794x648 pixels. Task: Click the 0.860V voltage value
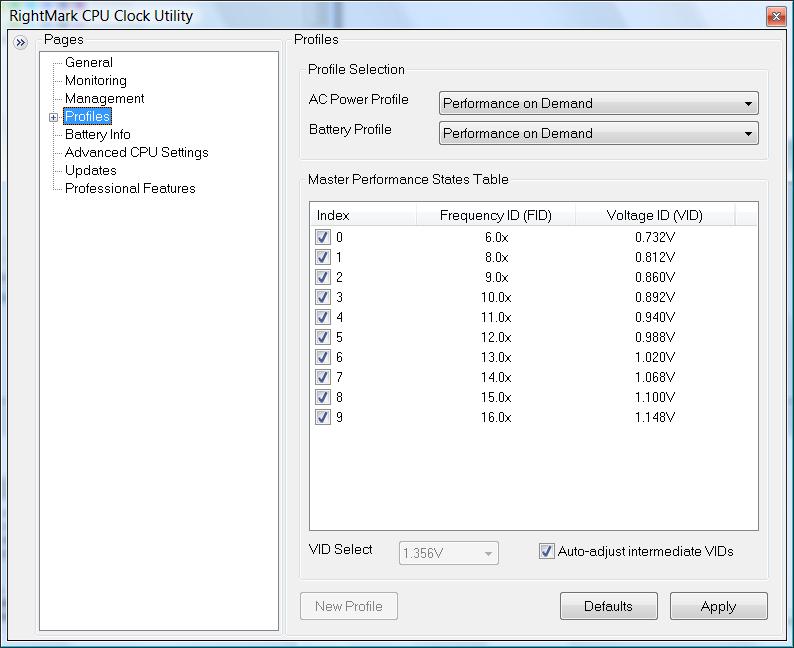[x=655, y=277]
